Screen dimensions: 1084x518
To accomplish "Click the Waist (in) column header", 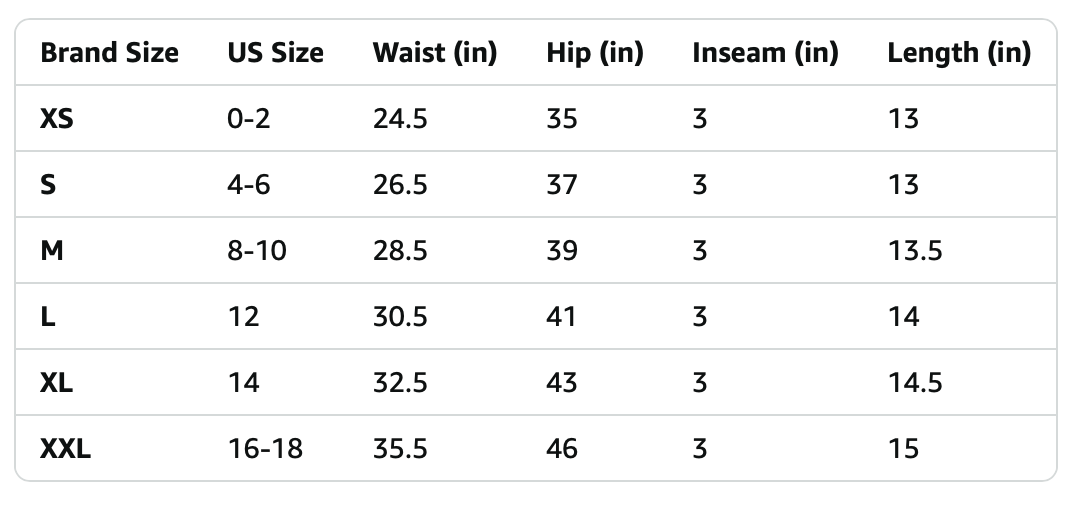I will (434, 53).
